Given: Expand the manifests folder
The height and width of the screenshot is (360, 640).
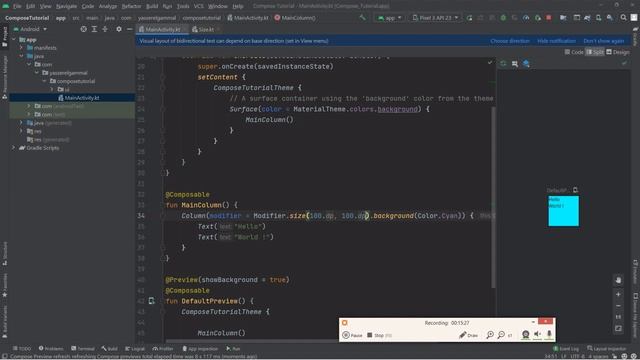Looking at the screenshot, I should 21,48.
